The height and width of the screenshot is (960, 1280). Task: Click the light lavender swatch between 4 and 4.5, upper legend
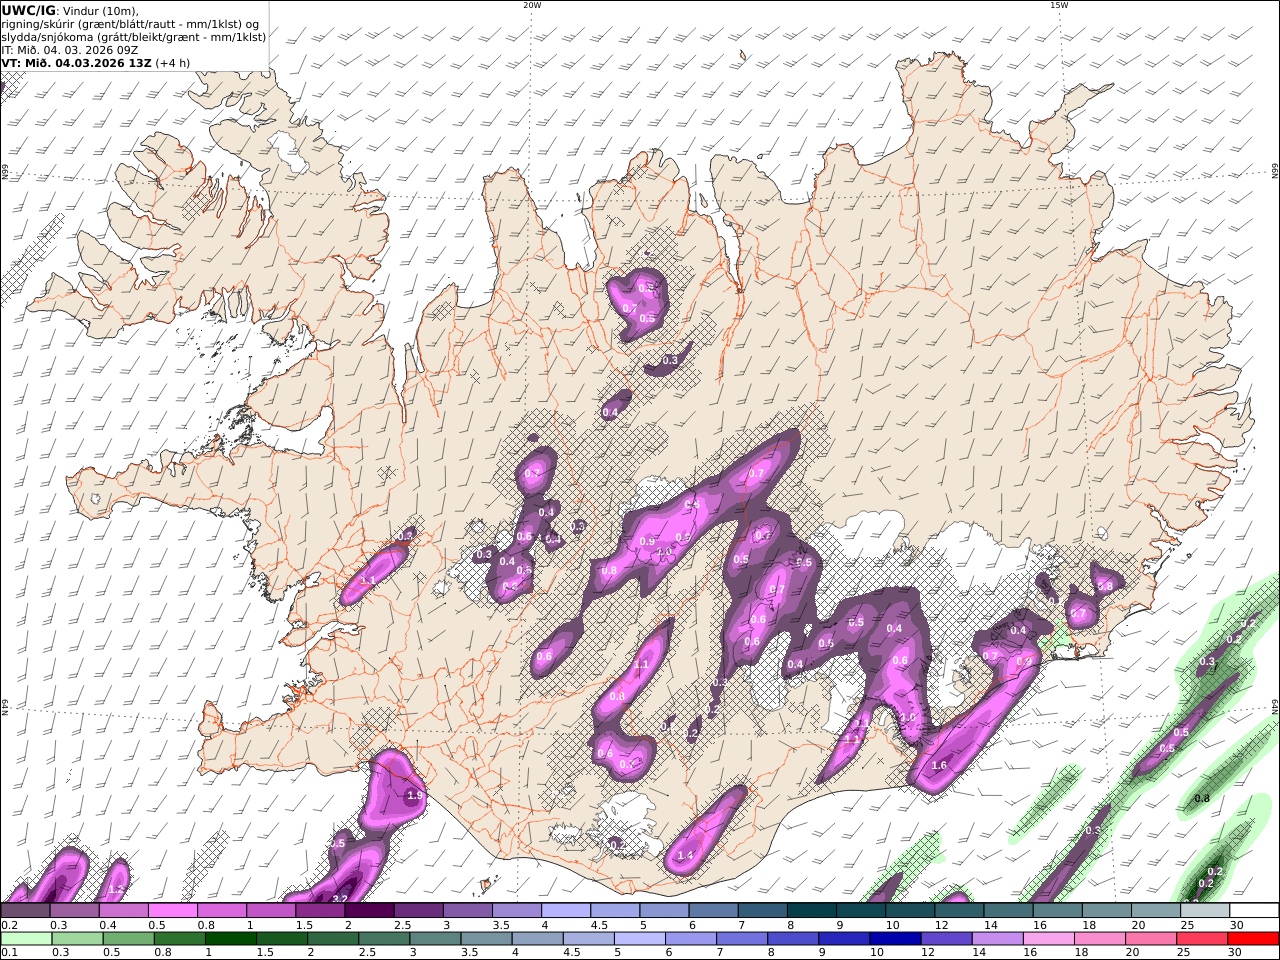(566, 911)
